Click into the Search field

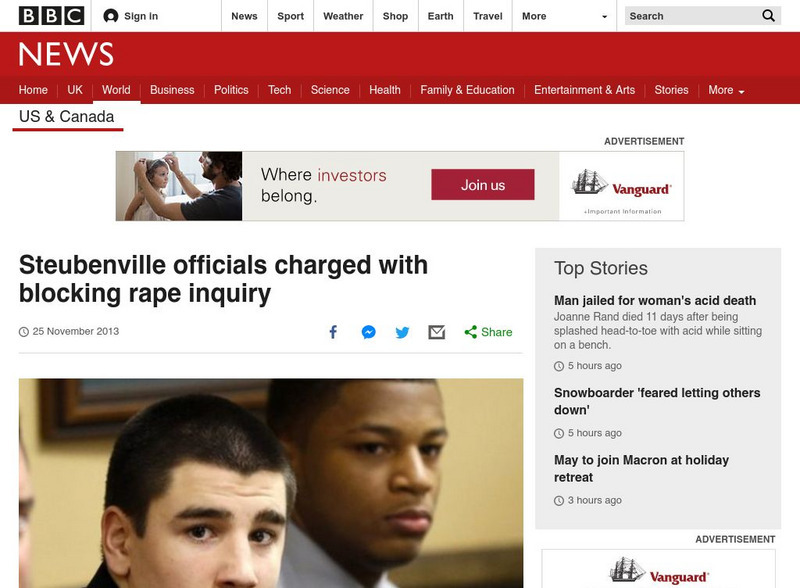pos(693,16)
